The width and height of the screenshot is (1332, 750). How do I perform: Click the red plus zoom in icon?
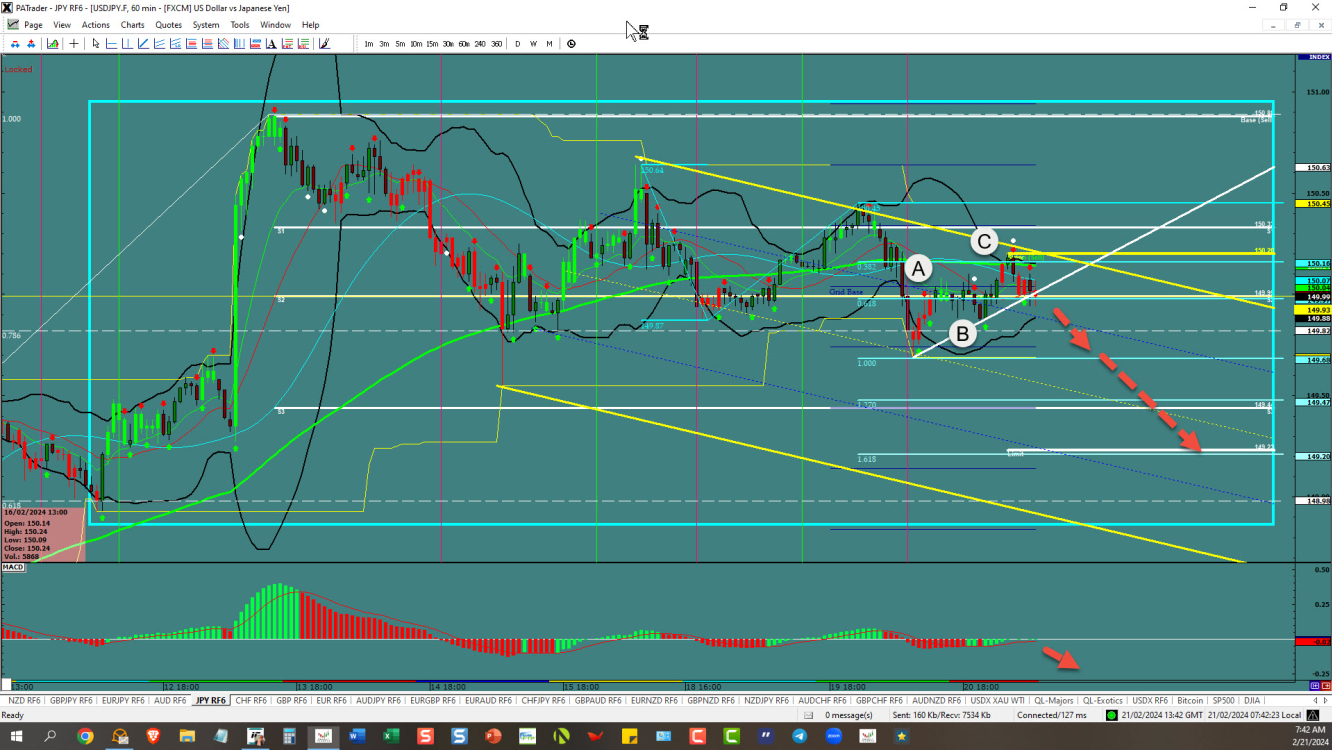click(x=31, y=43)
